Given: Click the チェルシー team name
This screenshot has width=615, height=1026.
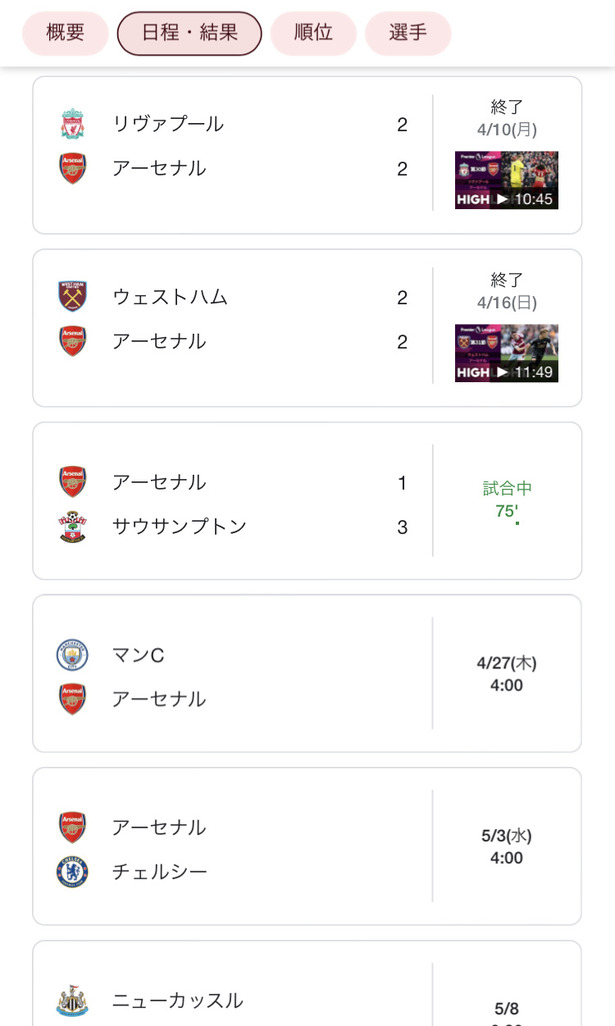Looking at the screenshot, I should coord(160,872).
